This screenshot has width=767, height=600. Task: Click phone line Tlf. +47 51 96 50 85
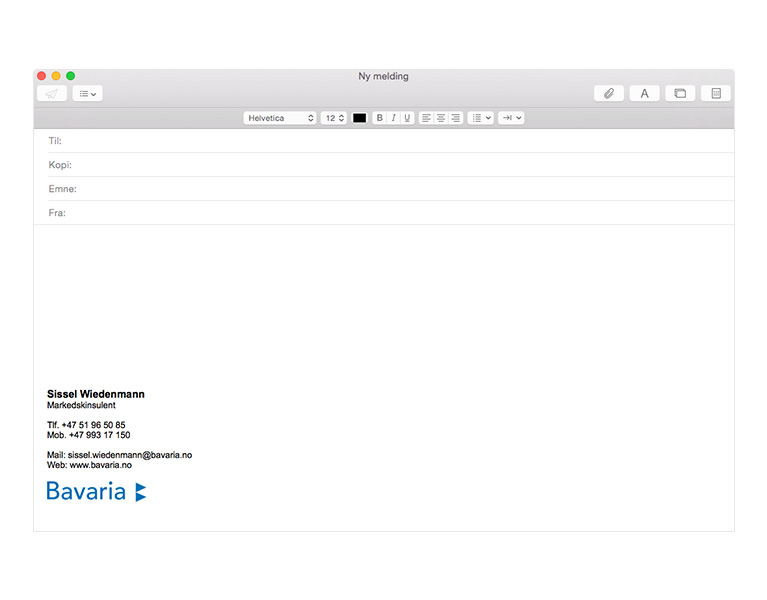click(x=86, y=425)
